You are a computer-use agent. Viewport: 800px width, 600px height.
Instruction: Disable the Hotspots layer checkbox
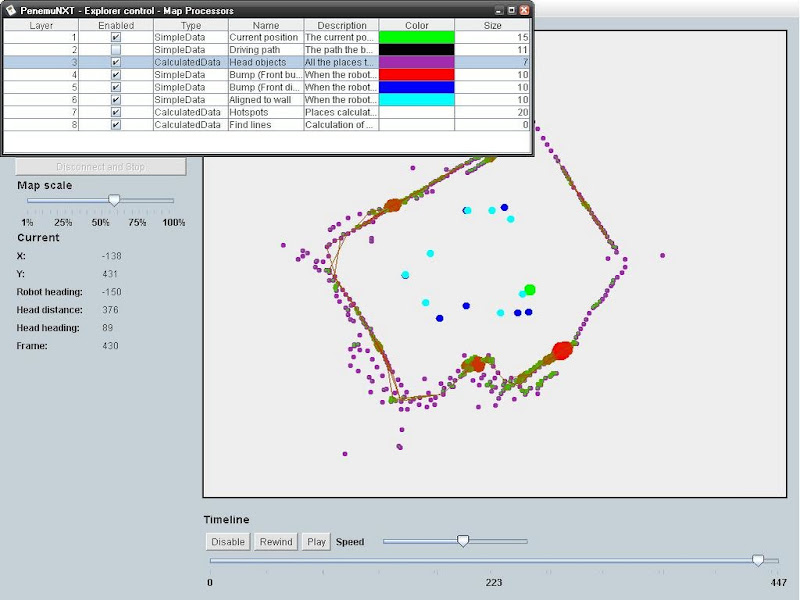116,113
